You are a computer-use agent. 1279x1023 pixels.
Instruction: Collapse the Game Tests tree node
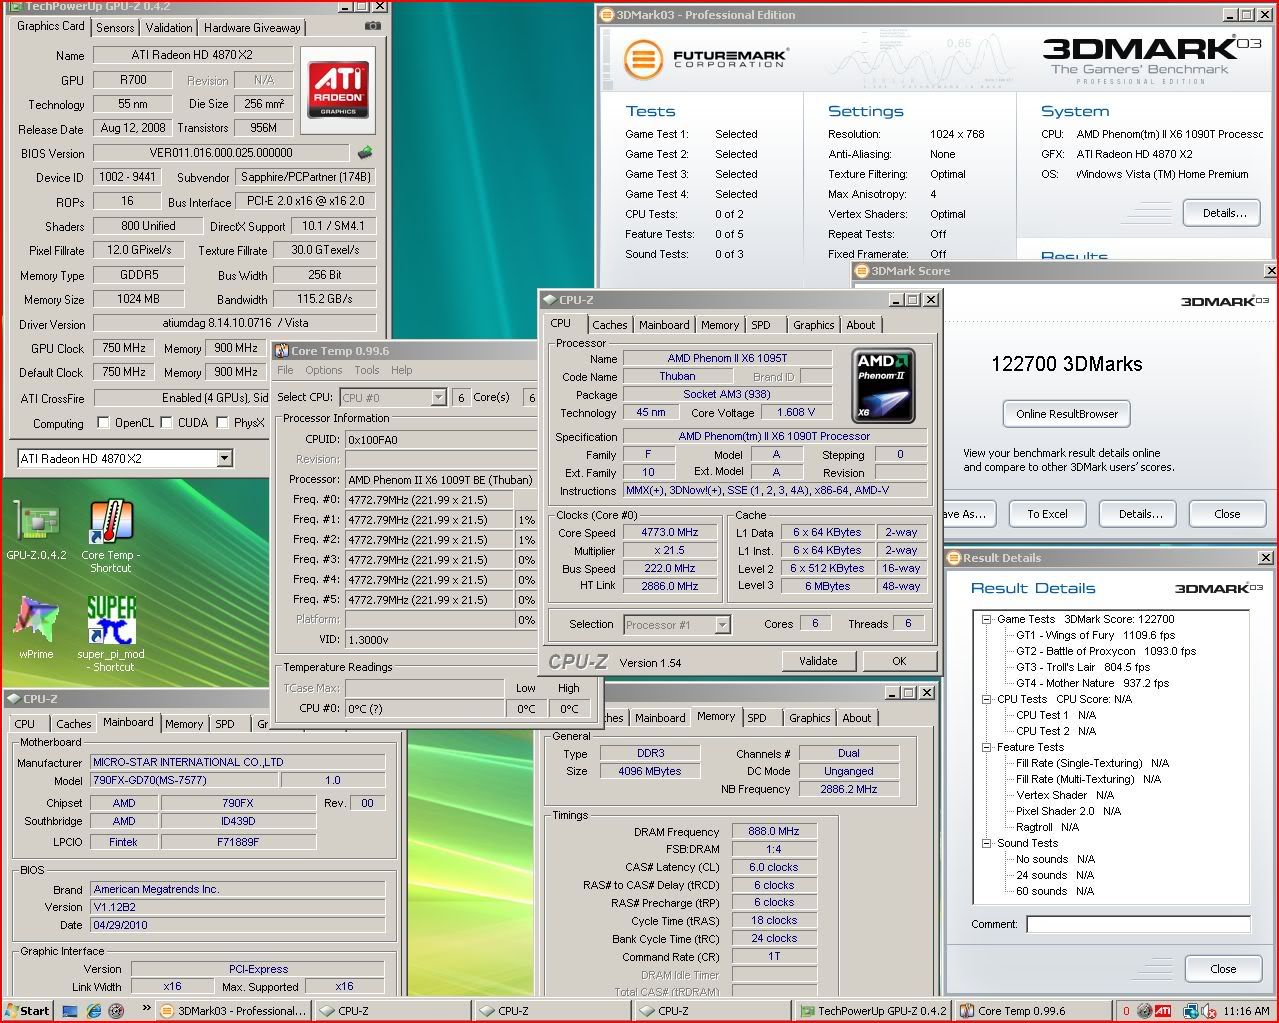click(986, 620)
